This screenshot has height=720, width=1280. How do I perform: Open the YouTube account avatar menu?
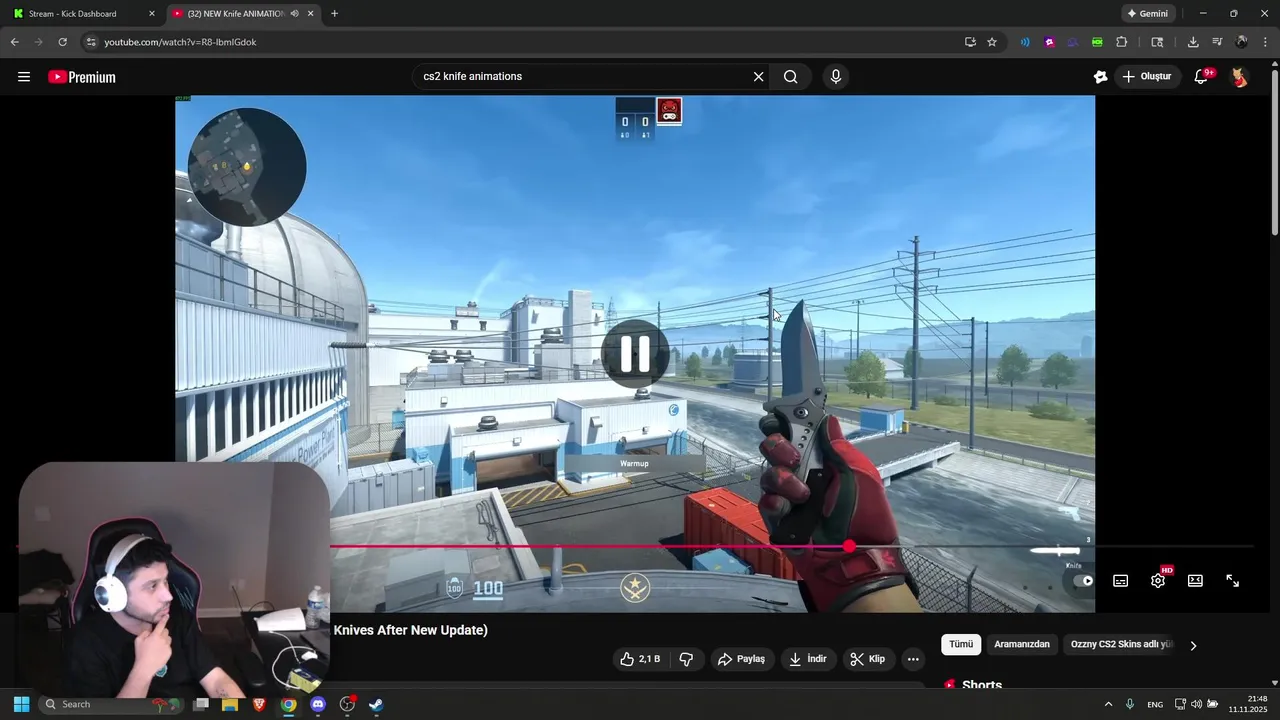click(1239, 77)
